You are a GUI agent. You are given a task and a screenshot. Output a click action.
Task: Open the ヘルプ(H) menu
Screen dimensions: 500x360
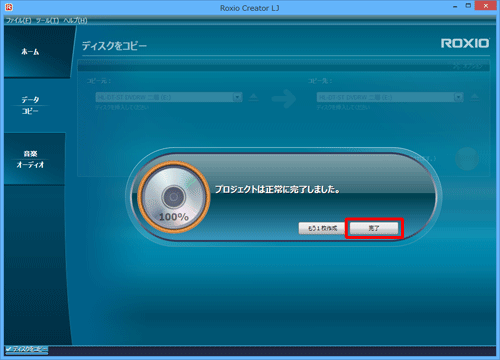[x=75, y=21]
